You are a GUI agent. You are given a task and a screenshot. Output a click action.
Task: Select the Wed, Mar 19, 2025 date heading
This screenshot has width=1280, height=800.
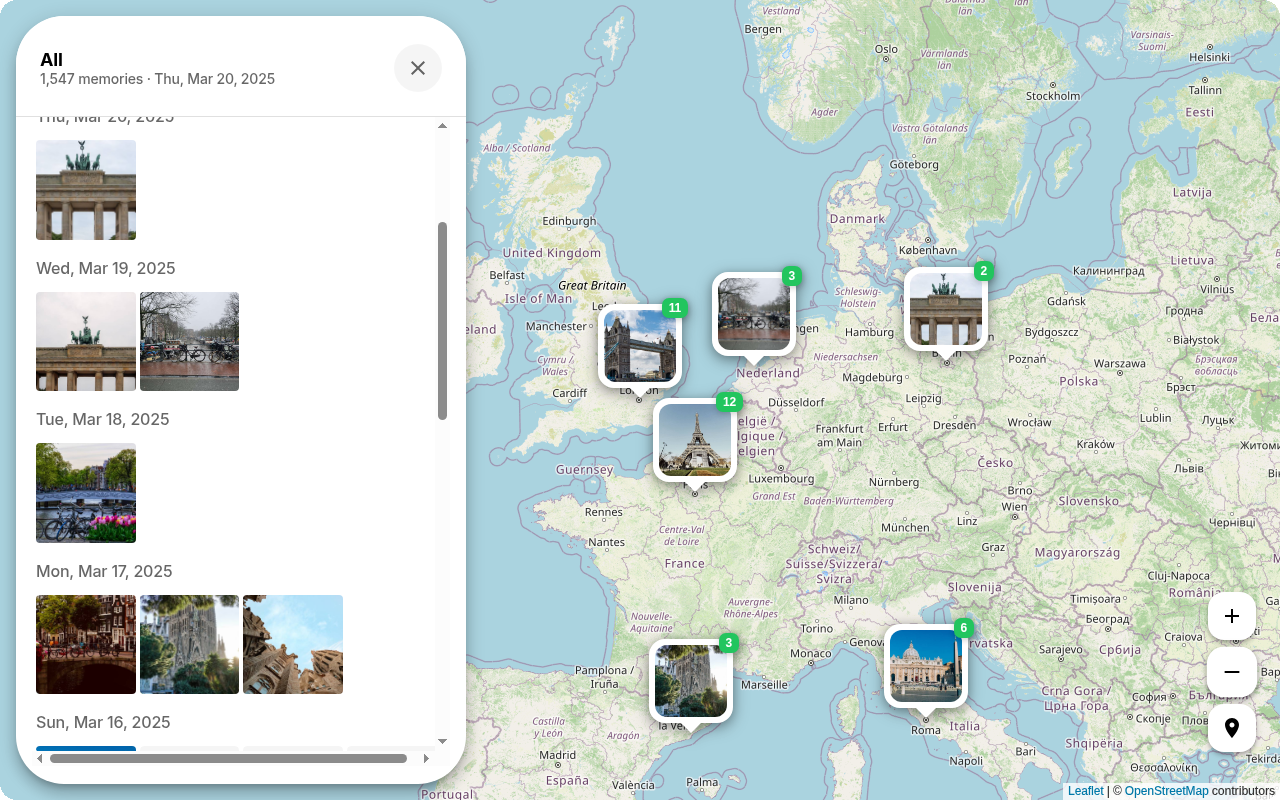(106, 268)
